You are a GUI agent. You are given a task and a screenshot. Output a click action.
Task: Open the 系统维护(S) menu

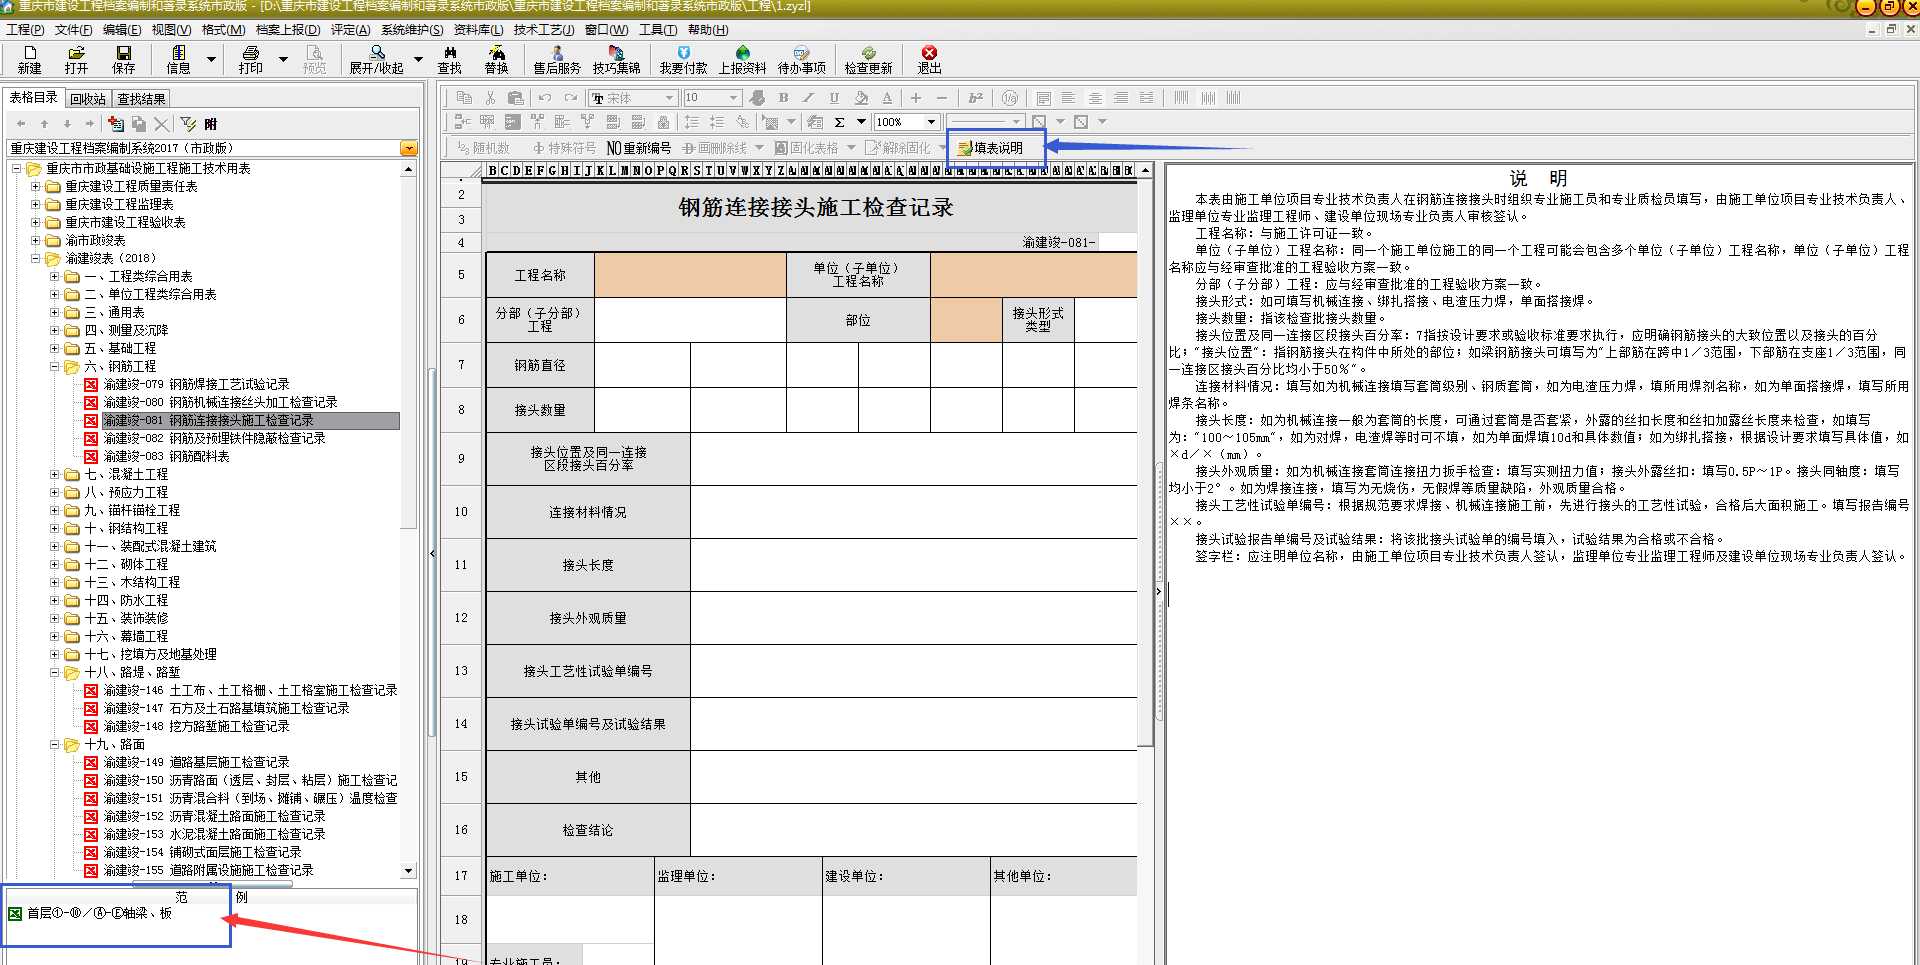tap(412, 30)
